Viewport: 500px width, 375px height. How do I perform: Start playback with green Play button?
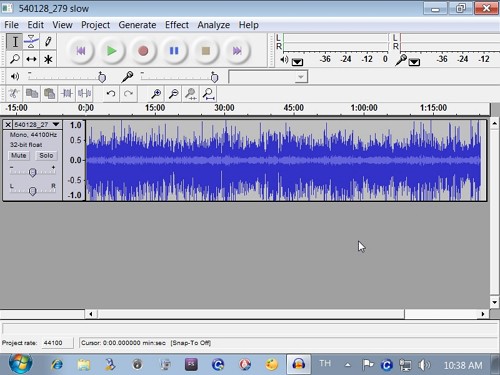pos(112,51)
